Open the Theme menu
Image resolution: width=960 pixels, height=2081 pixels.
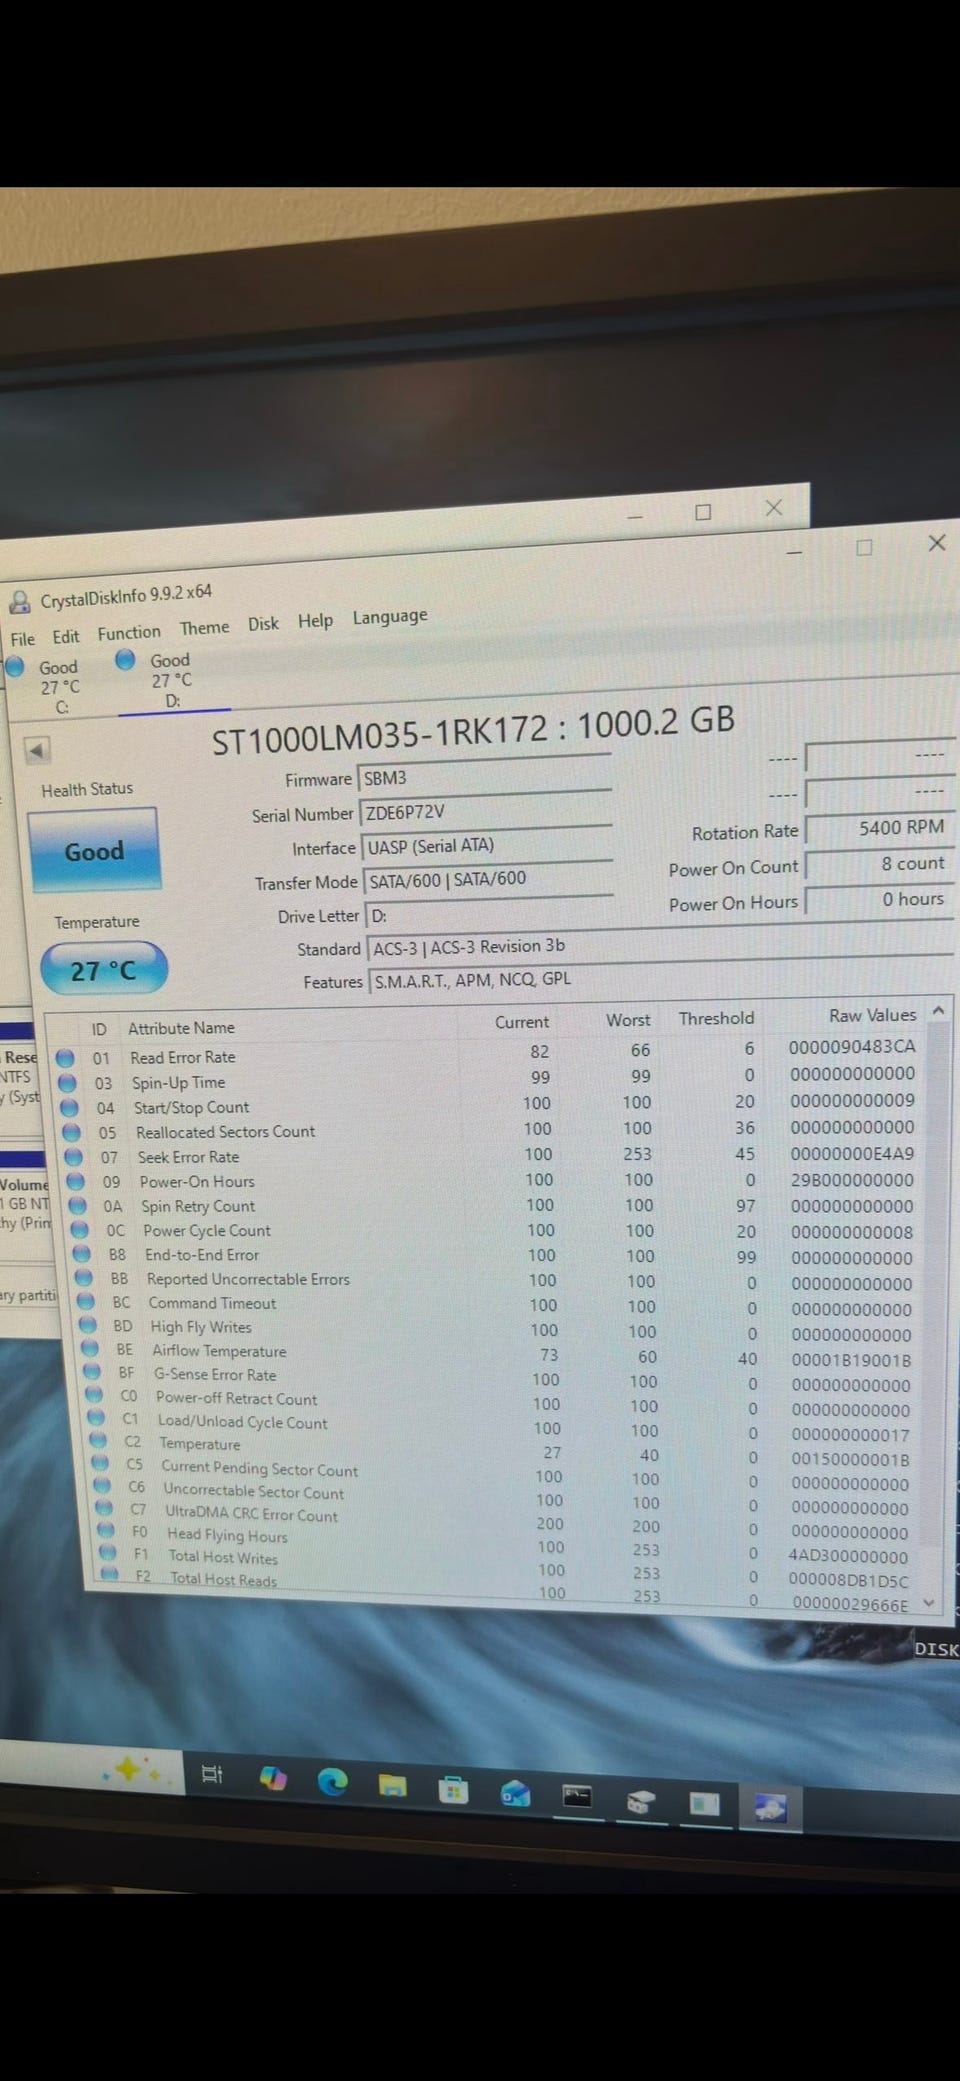click(x=204, y=628)
